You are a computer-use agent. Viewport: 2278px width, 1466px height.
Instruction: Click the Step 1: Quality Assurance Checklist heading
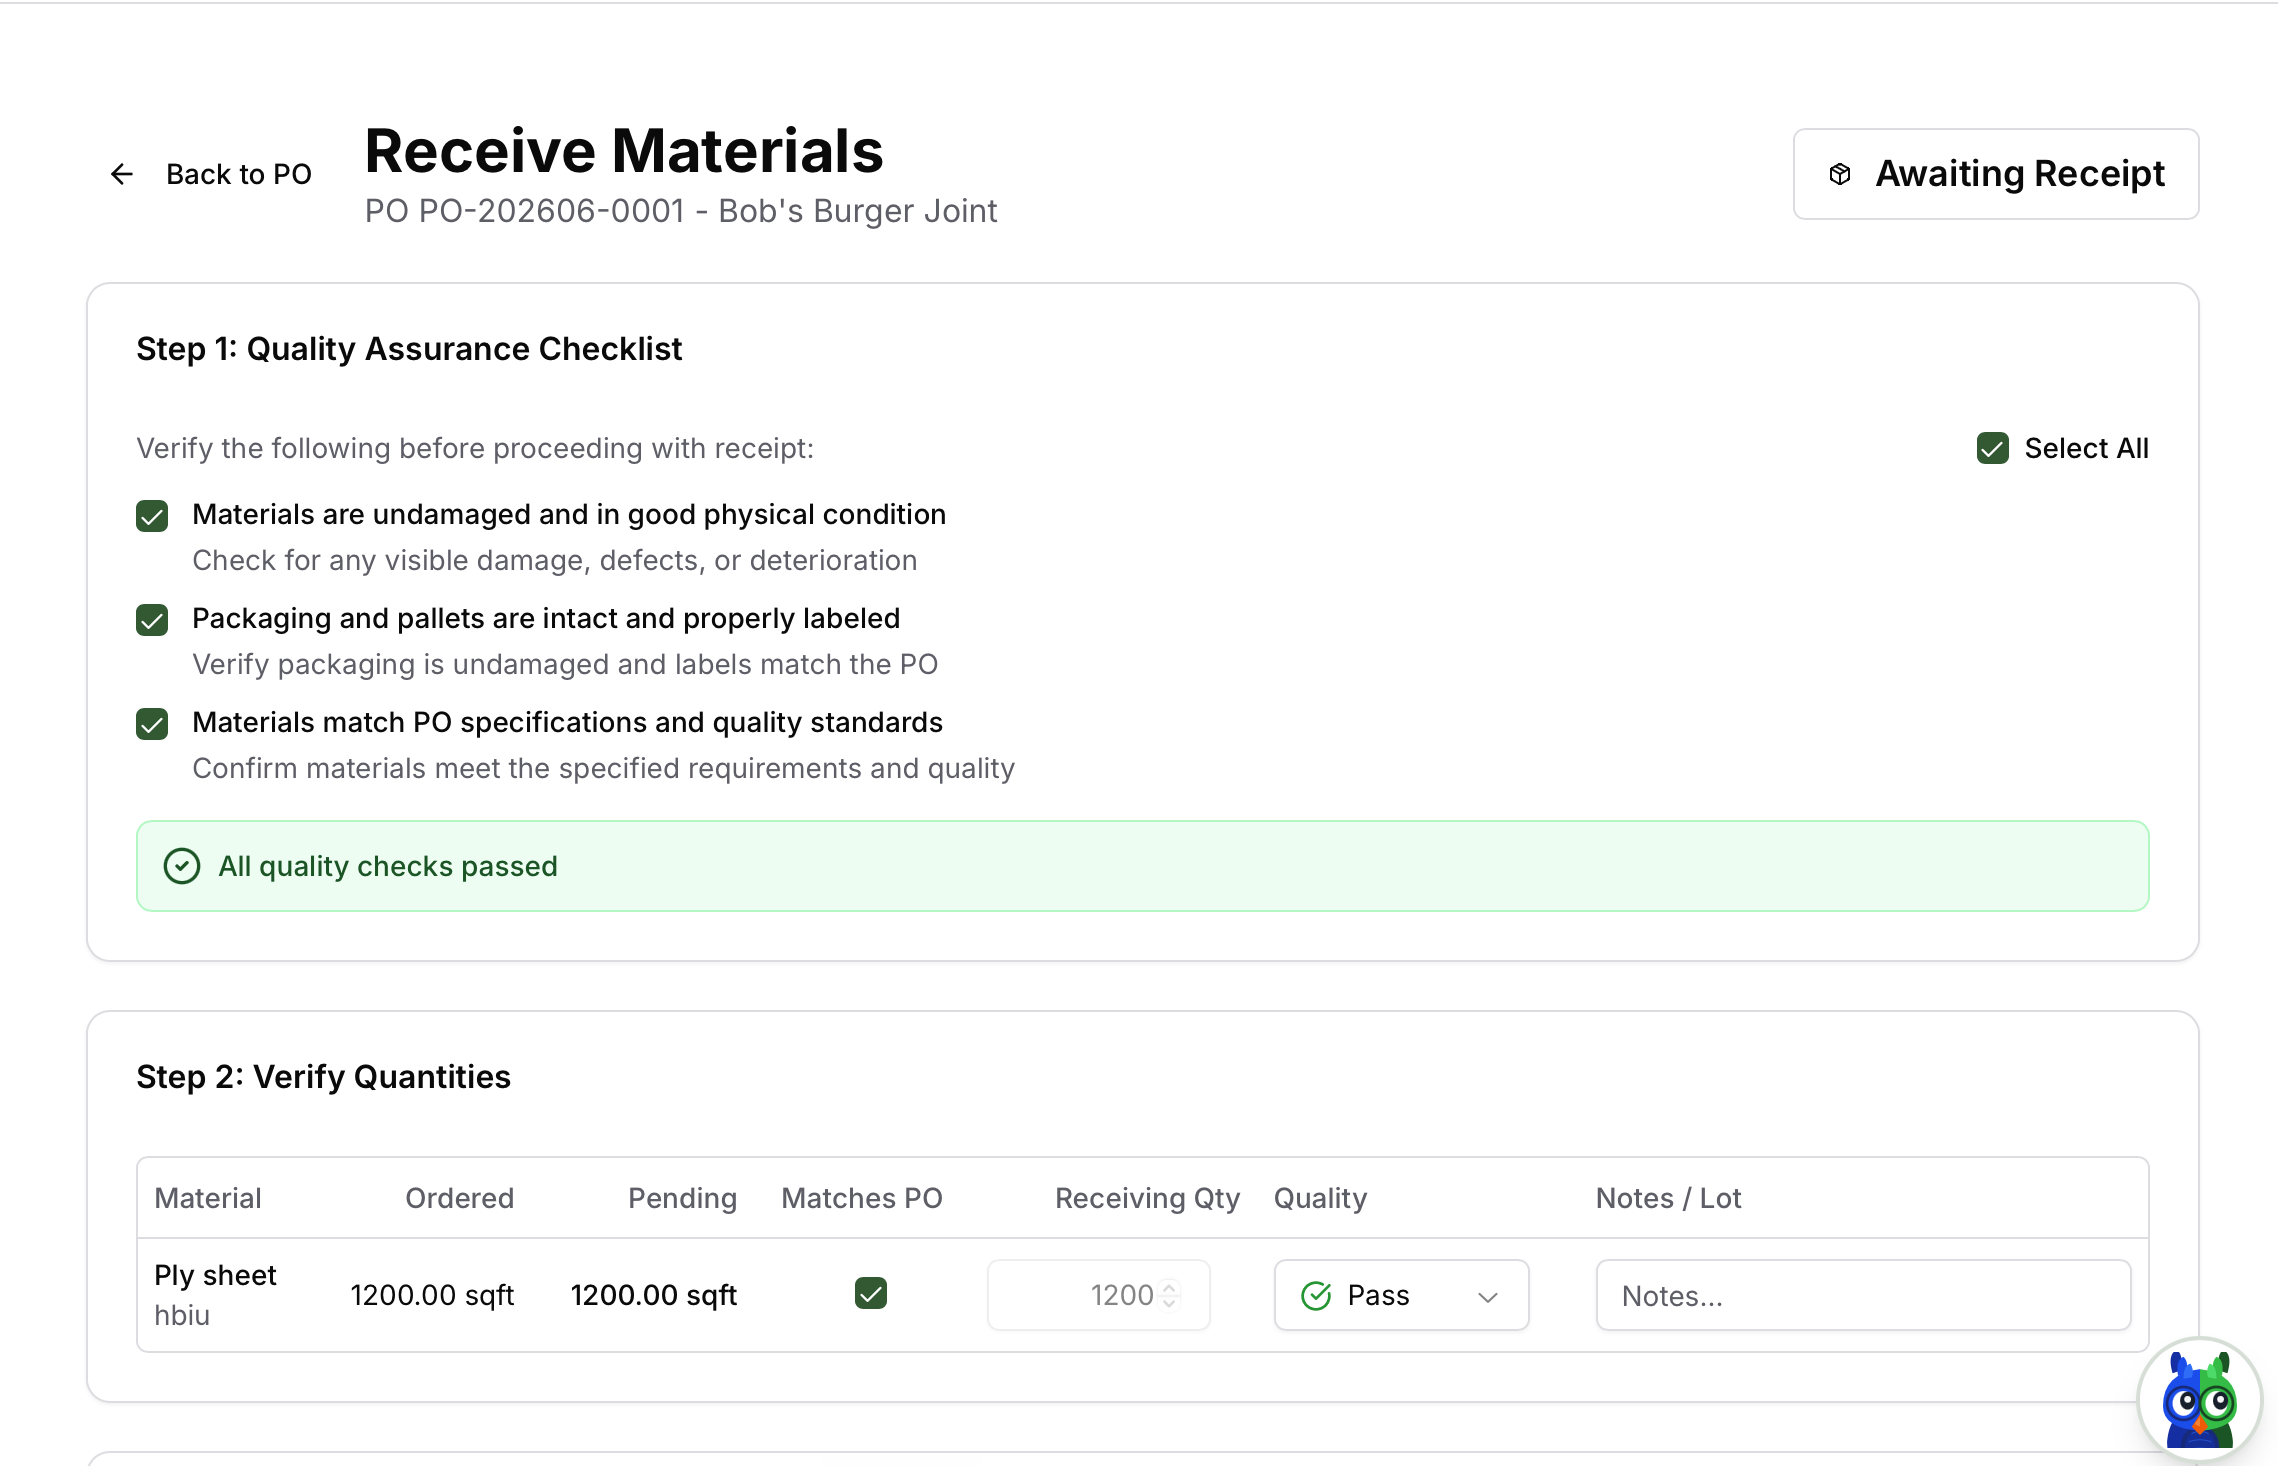(409, 349)
